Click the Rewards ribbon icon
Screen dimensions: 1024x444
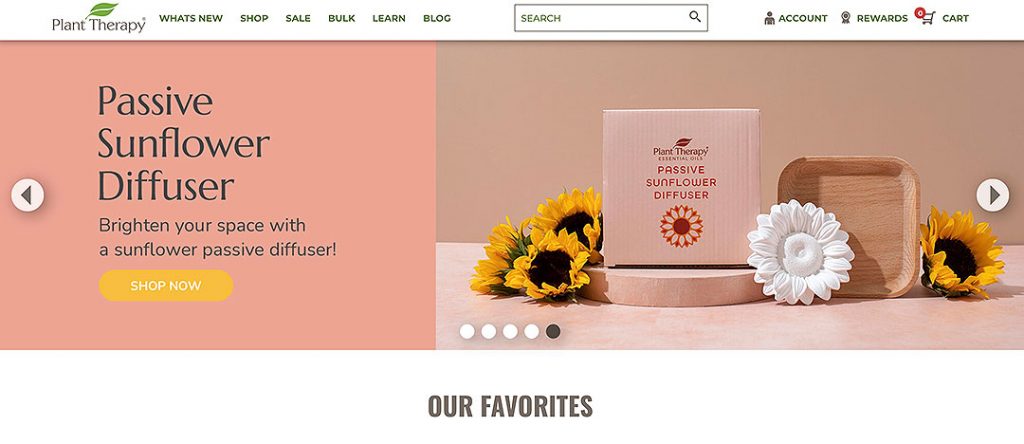pos(846,18)
